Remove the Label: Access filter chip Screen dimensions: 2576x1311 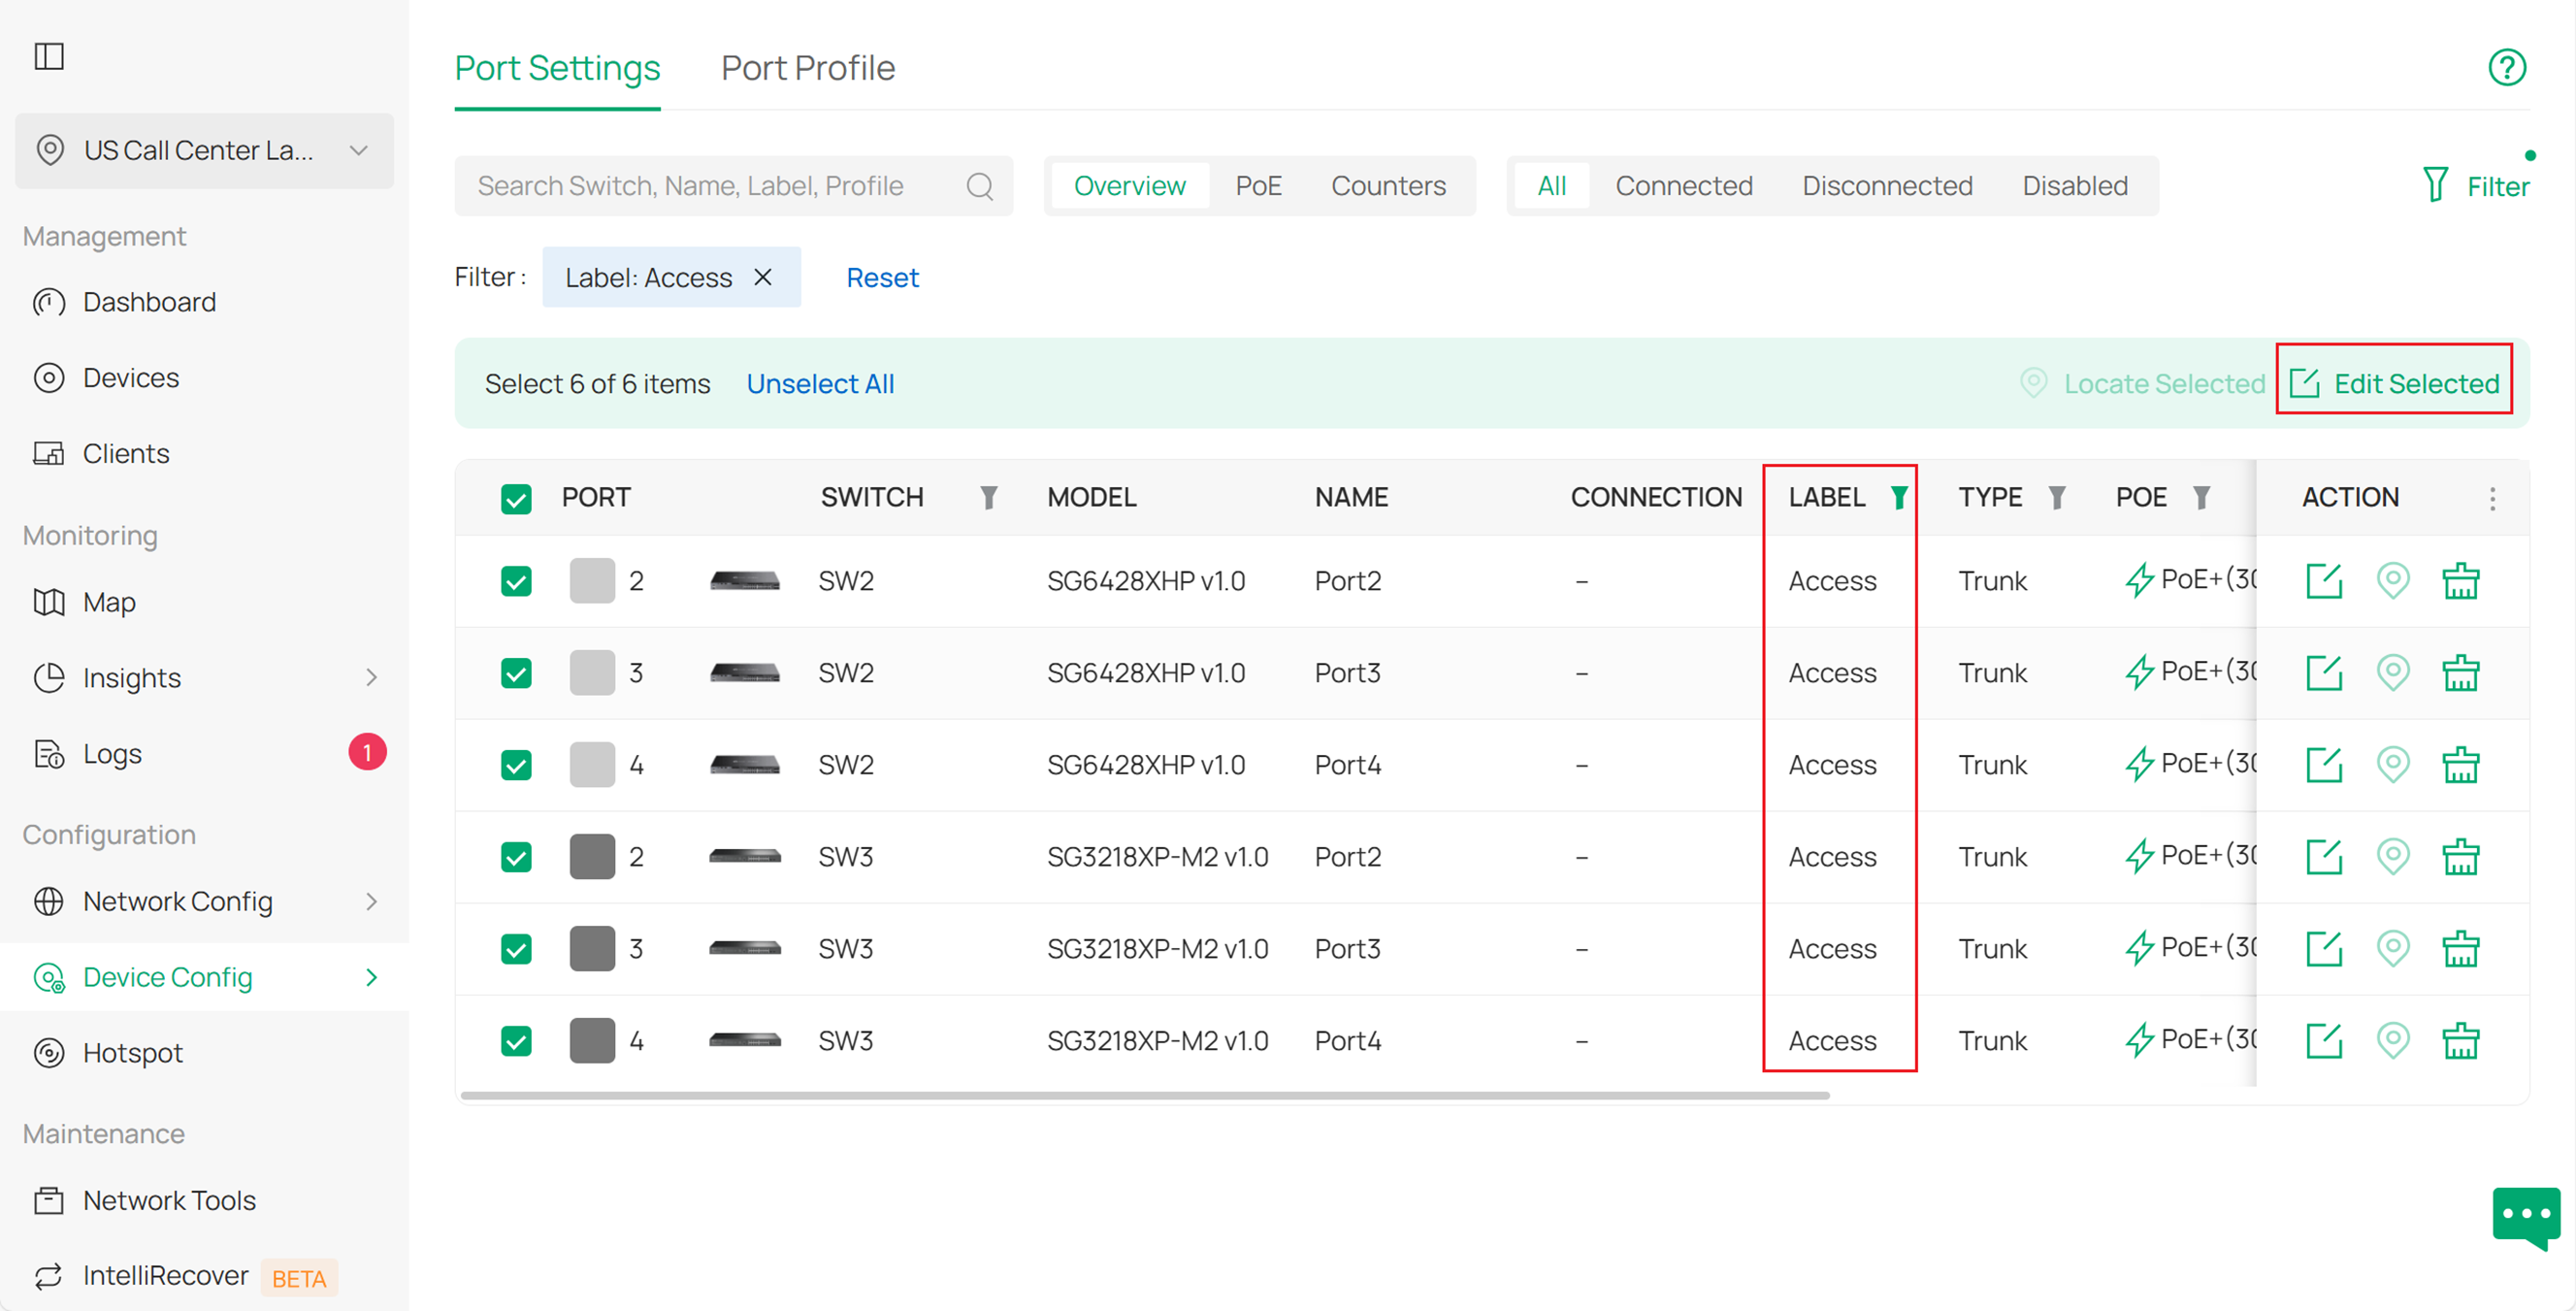tap(762, 277)
